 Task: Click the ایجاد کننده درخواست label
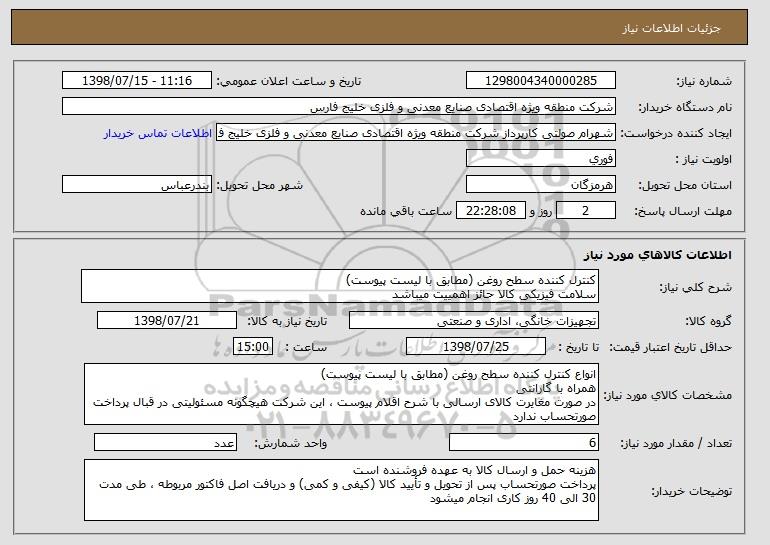[676, 133]
